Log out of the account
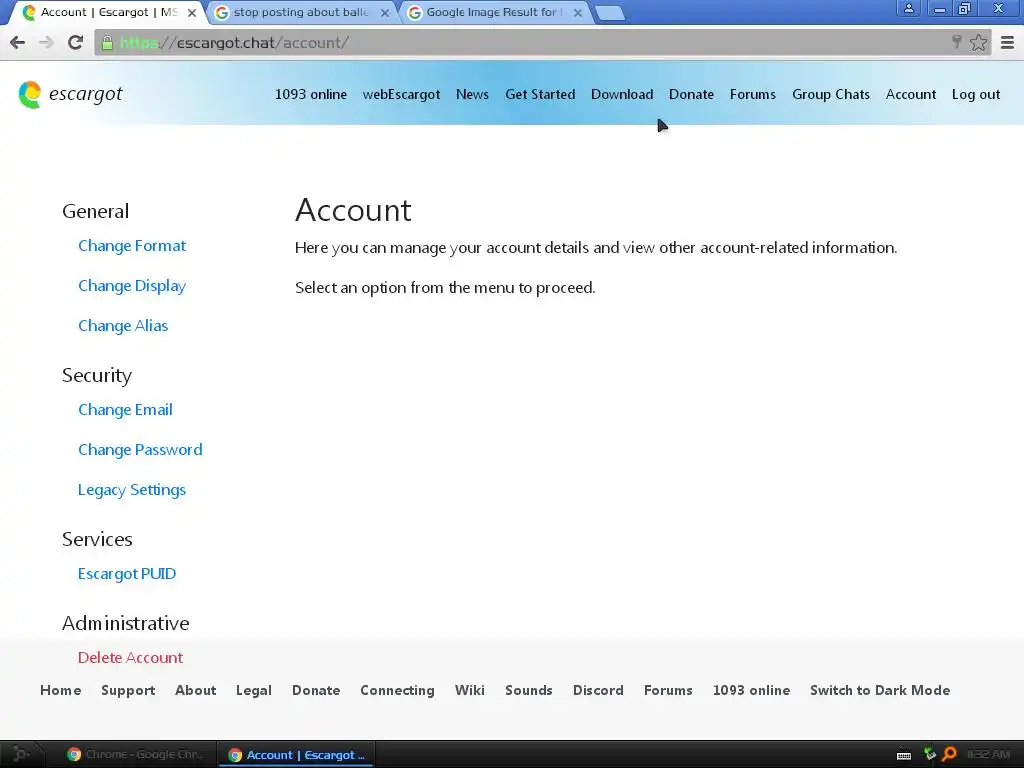Viewport: 1024px width, 768px height. pyautogui.click(x=976, y=95)
